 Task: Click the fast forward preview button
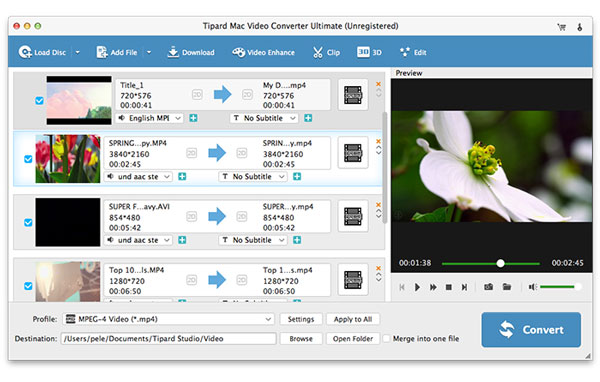(x=433, y=287)
